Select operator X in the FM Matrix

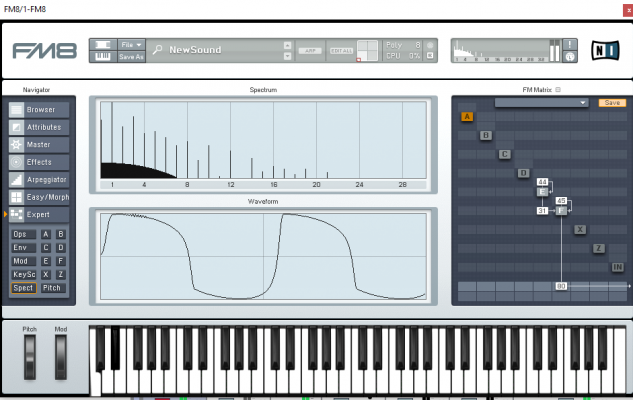(x=580, y=230)
